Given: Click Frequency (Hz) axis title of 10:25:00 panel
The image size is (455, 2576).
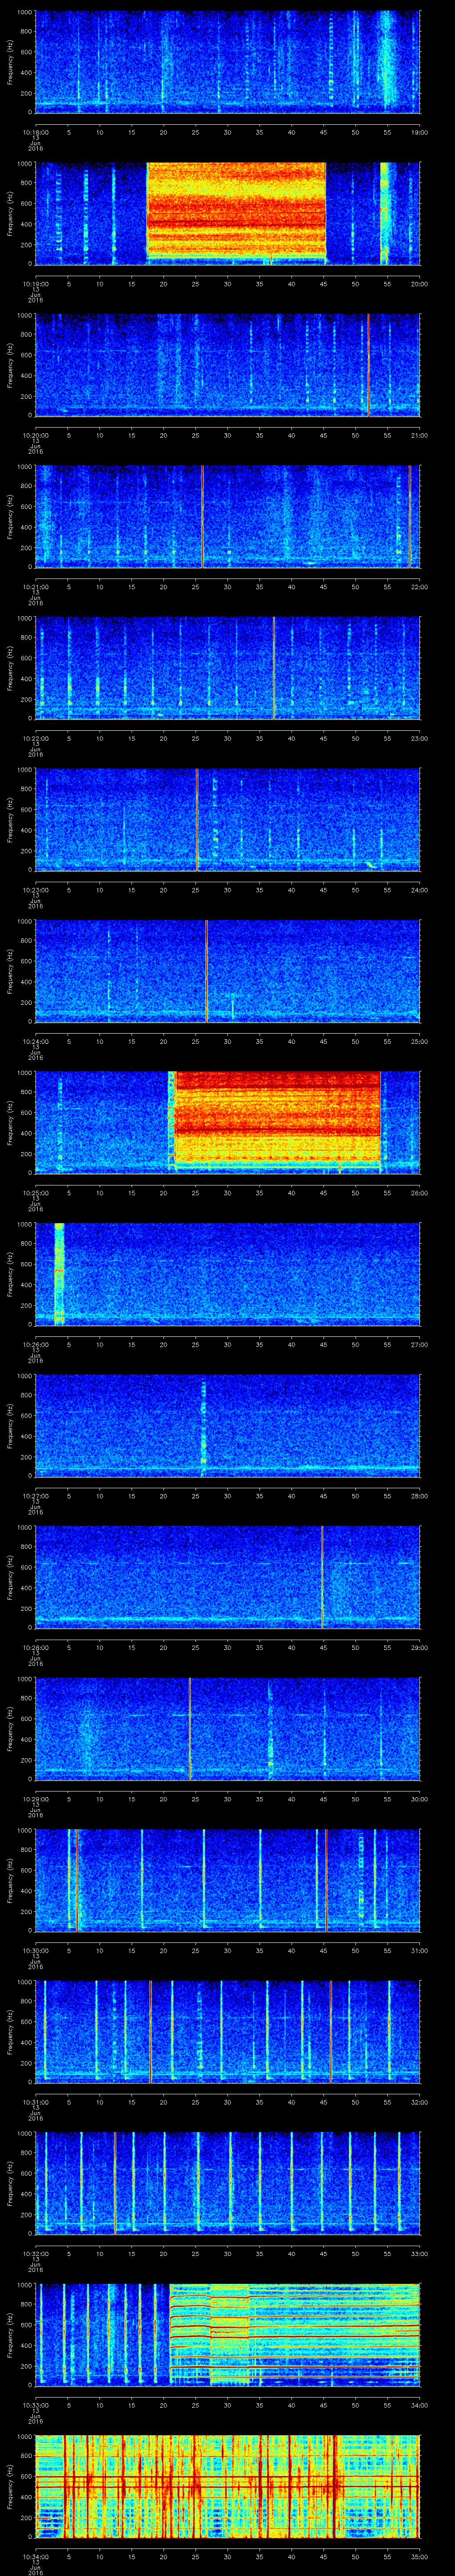Looking at the screenshot, I should (x=10, y=1122).
